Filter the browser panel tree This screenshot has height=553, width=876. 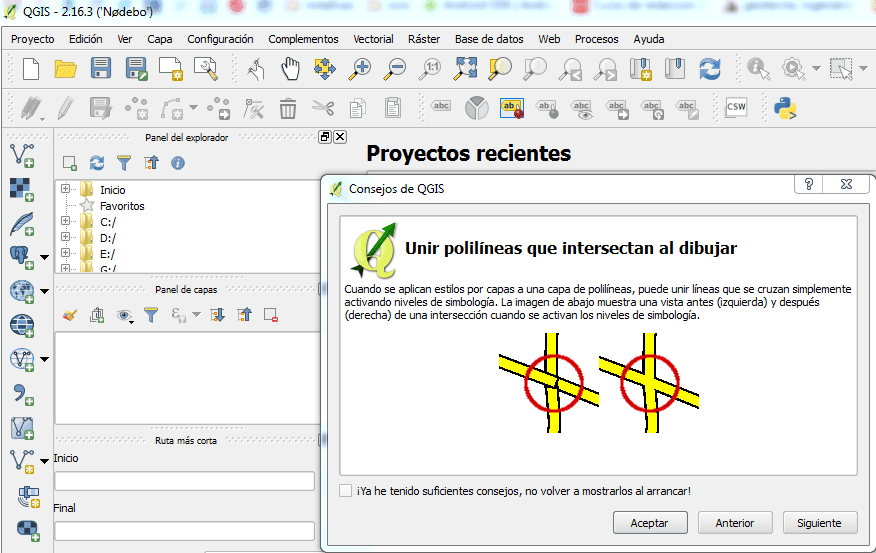(x=124, y=163)
